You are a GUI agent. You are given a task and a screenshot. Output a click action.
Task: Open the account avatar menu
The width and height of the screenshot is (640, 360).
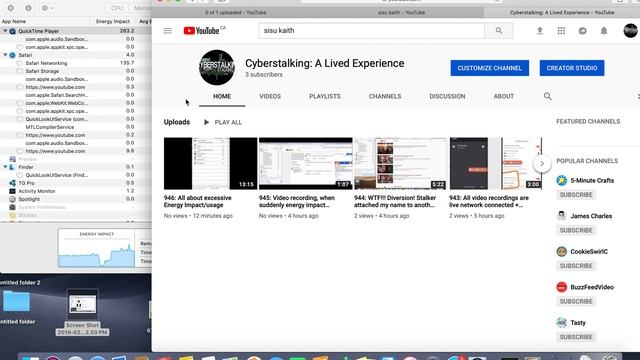coord(630,31)
